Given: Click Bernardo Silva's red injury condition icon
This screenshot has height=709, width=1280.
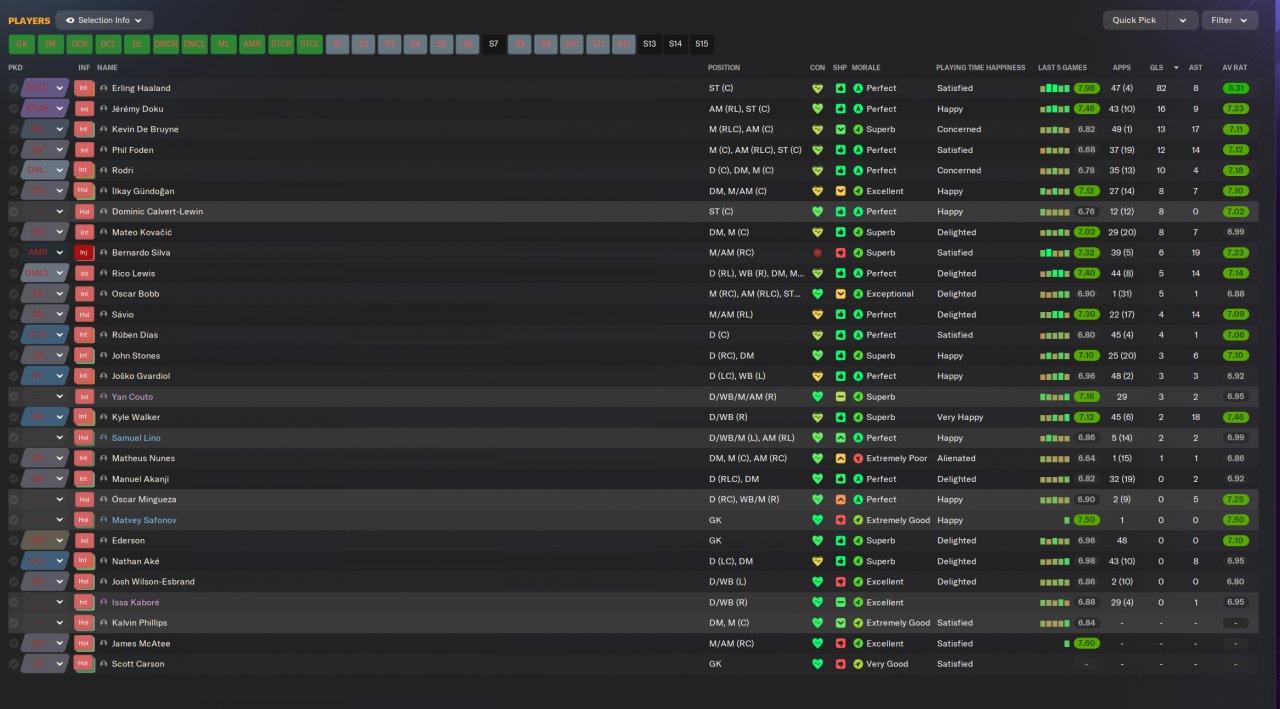Looking at the screenshot, I should click(818, 253).
